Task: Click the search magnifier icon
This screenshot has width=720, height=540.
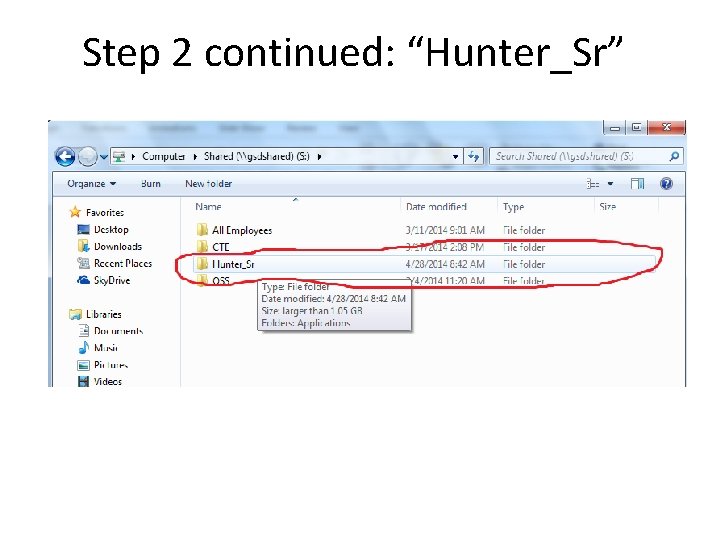Action: click(674, 157)
